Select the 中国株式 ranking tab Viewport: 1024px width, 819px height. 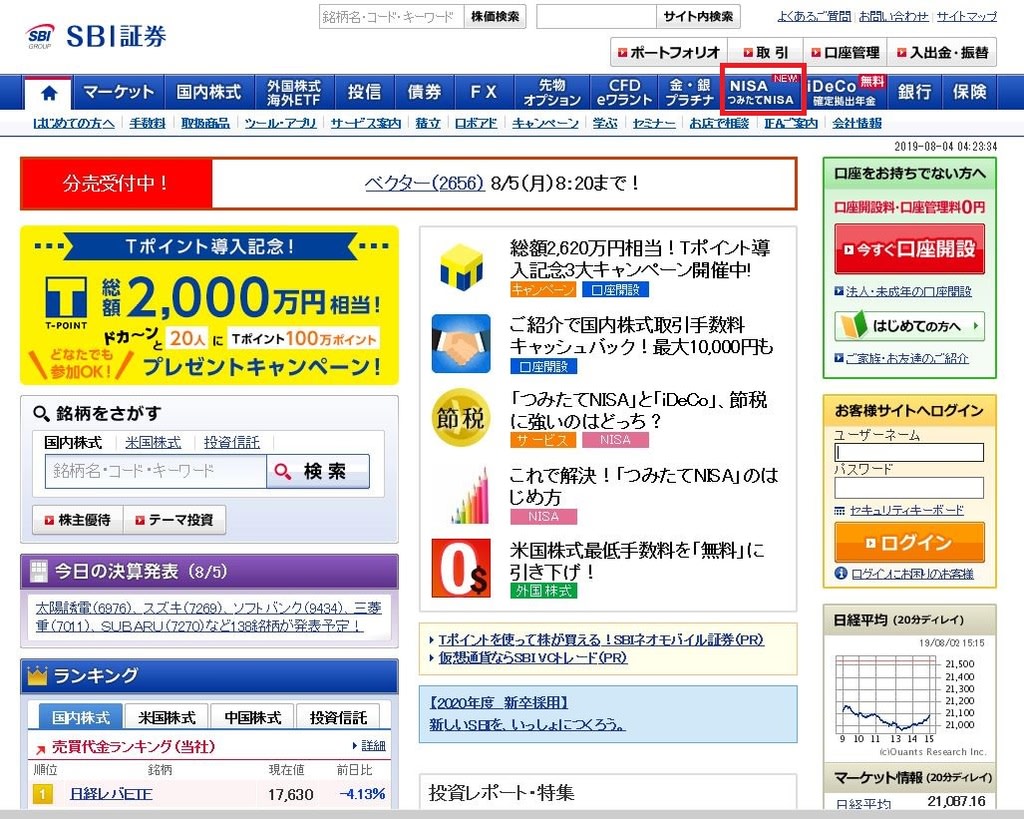click(253, 717)
